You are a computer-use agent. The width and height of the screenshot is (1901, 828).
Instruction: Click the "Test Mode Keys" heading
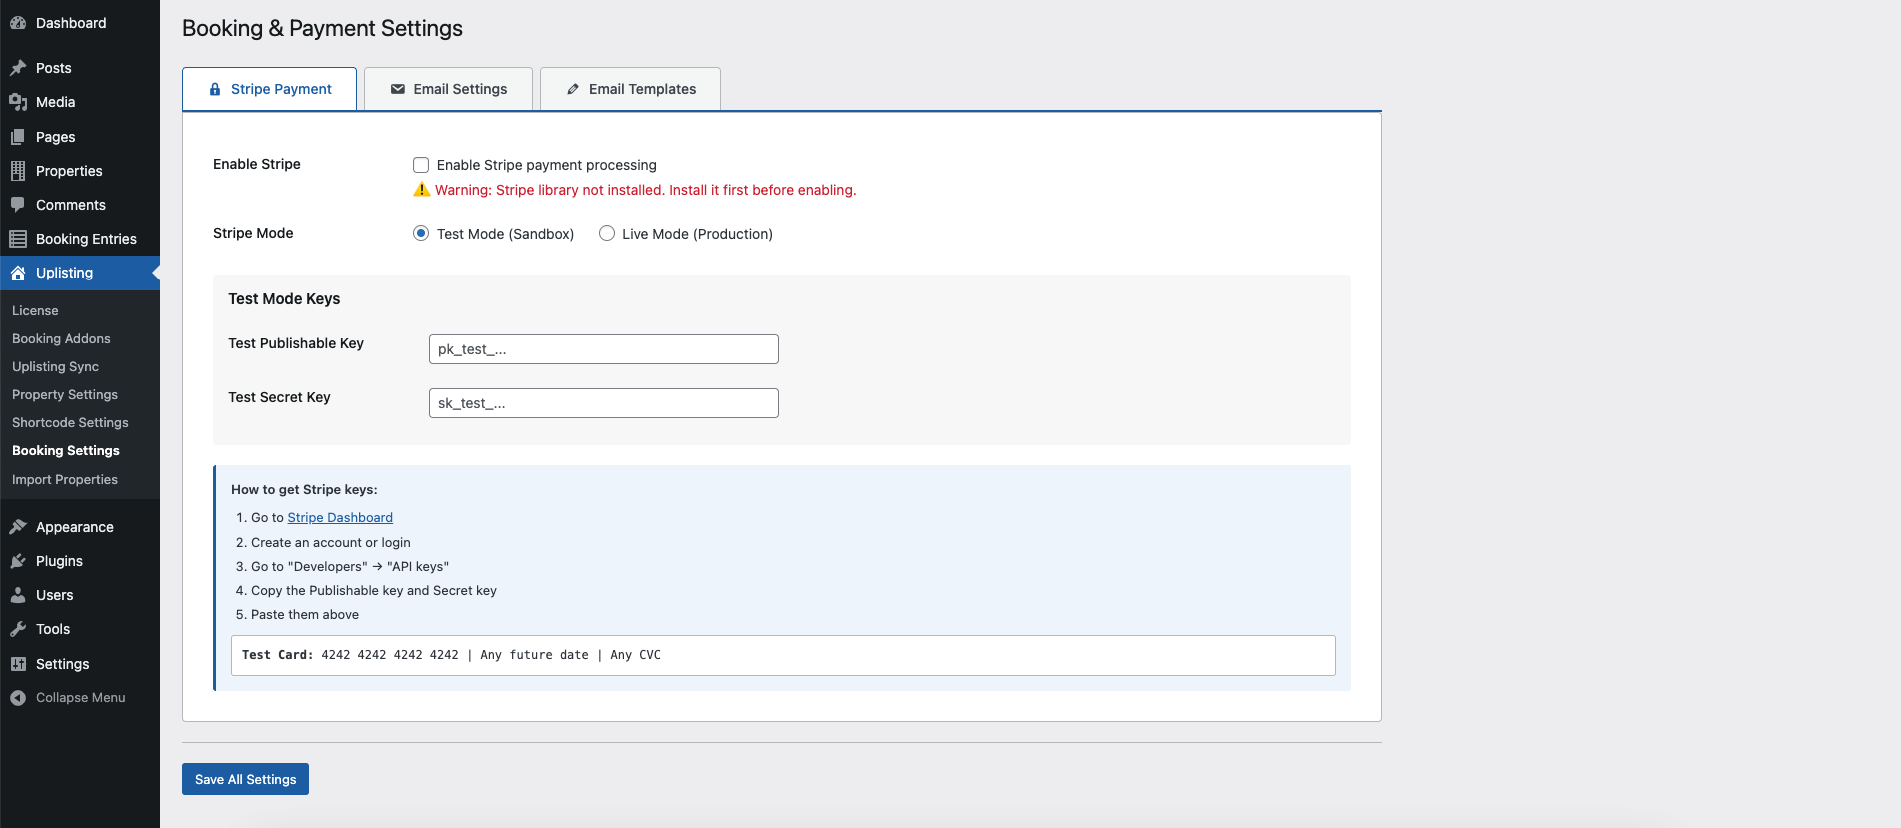point(284,298)
